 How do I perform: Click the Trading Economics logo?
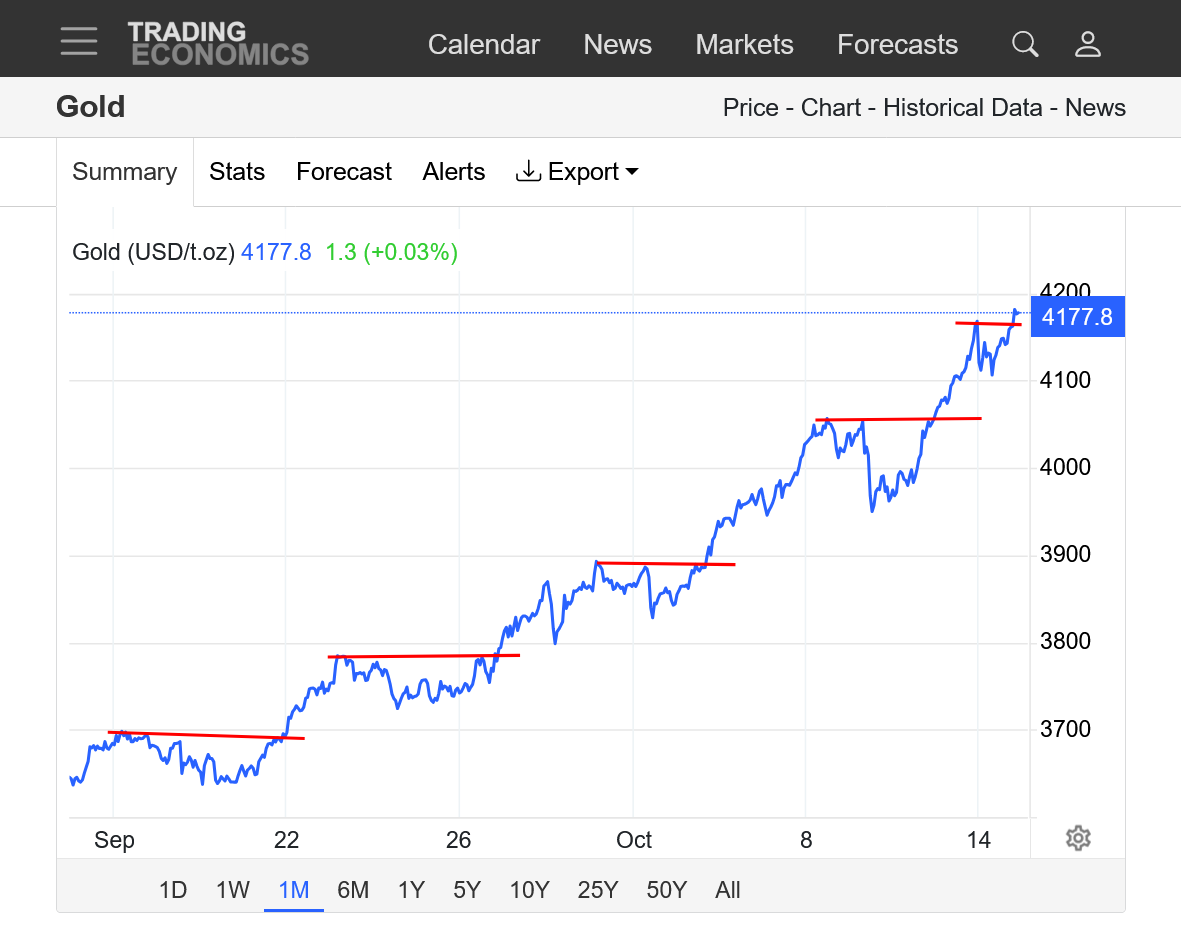218,43
